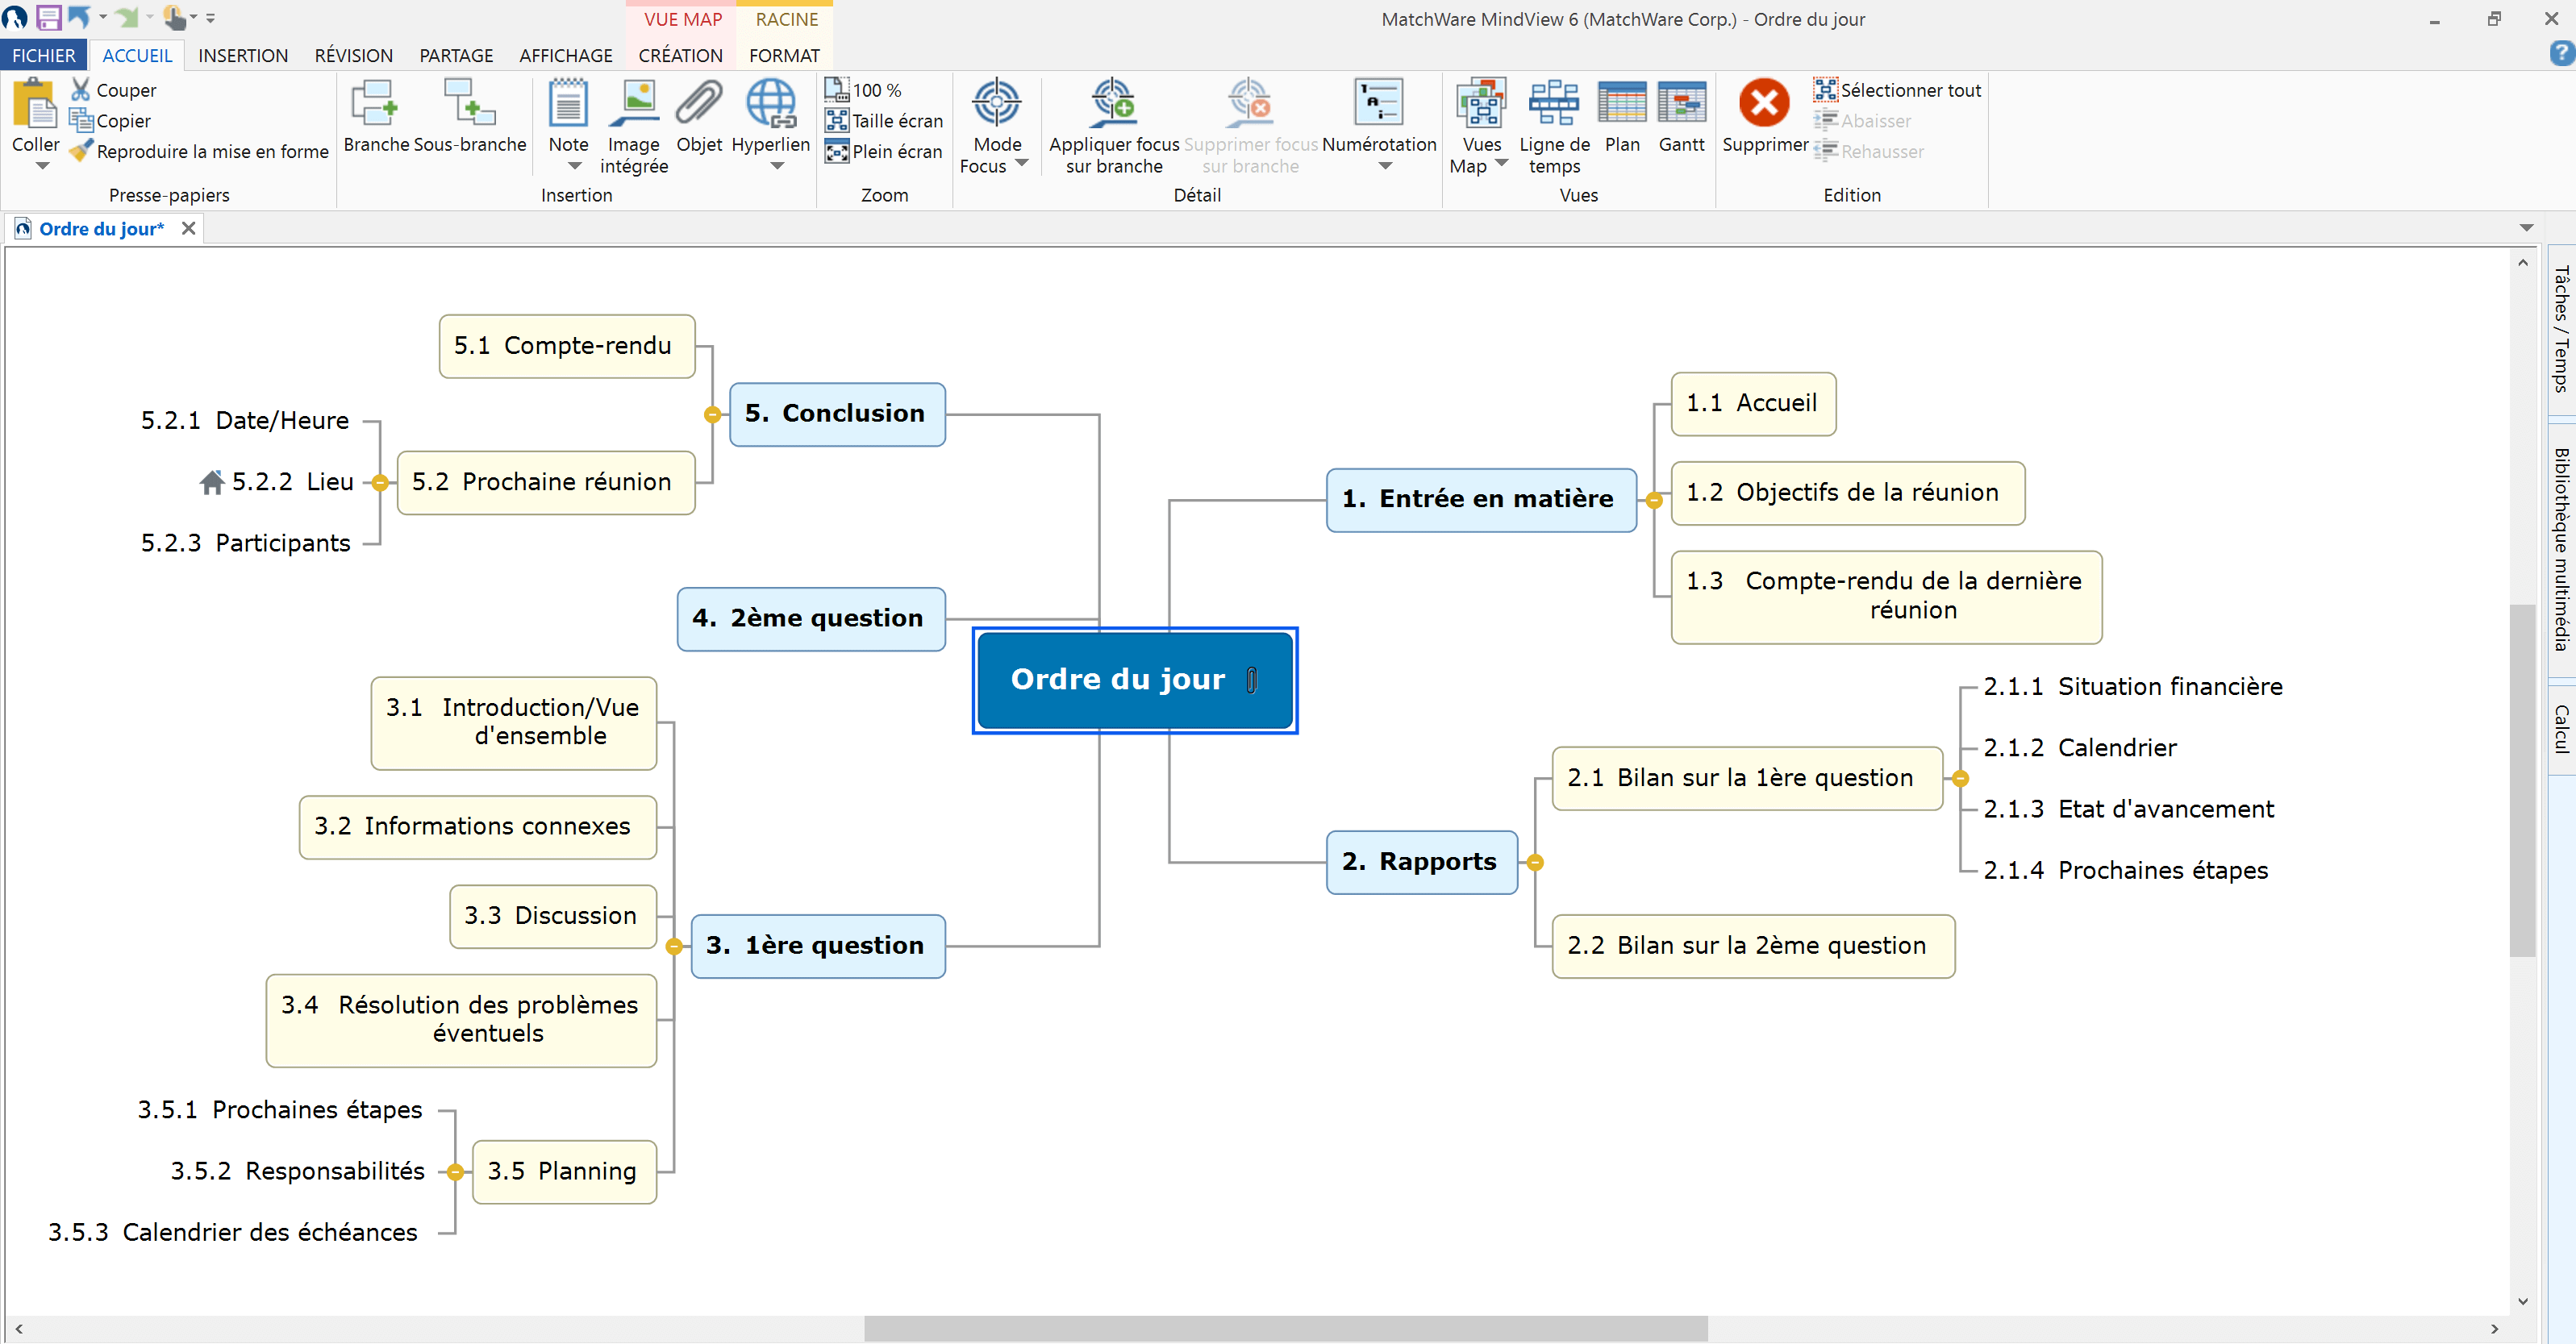Collapse 2.1 Bilan sur la 1ère question toggle
The width and height of the screenshot is (2576, 1344).
pyautogui.click(x=1960, y=778)
